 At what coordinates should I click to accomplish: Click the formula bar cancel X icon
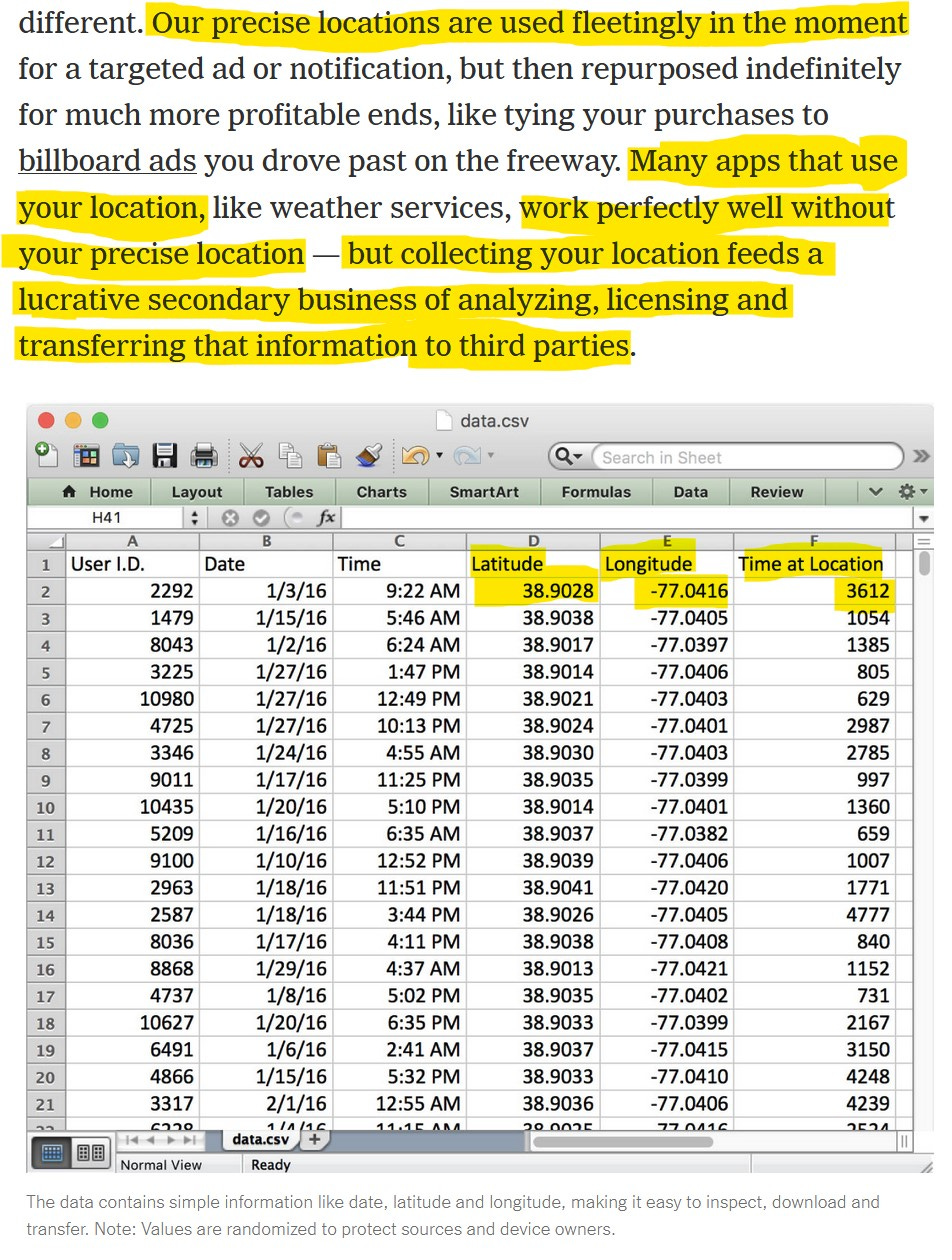click(x=230, y=518)
